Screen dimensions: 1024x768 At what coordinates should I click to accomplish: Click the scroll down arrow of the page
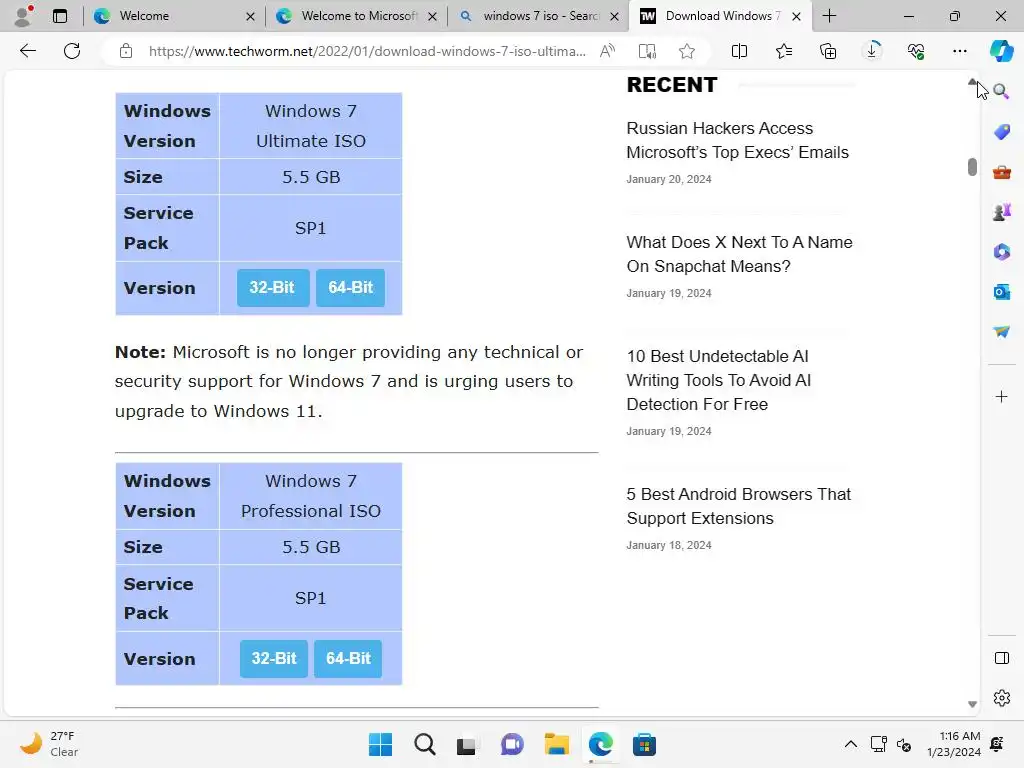972,704
